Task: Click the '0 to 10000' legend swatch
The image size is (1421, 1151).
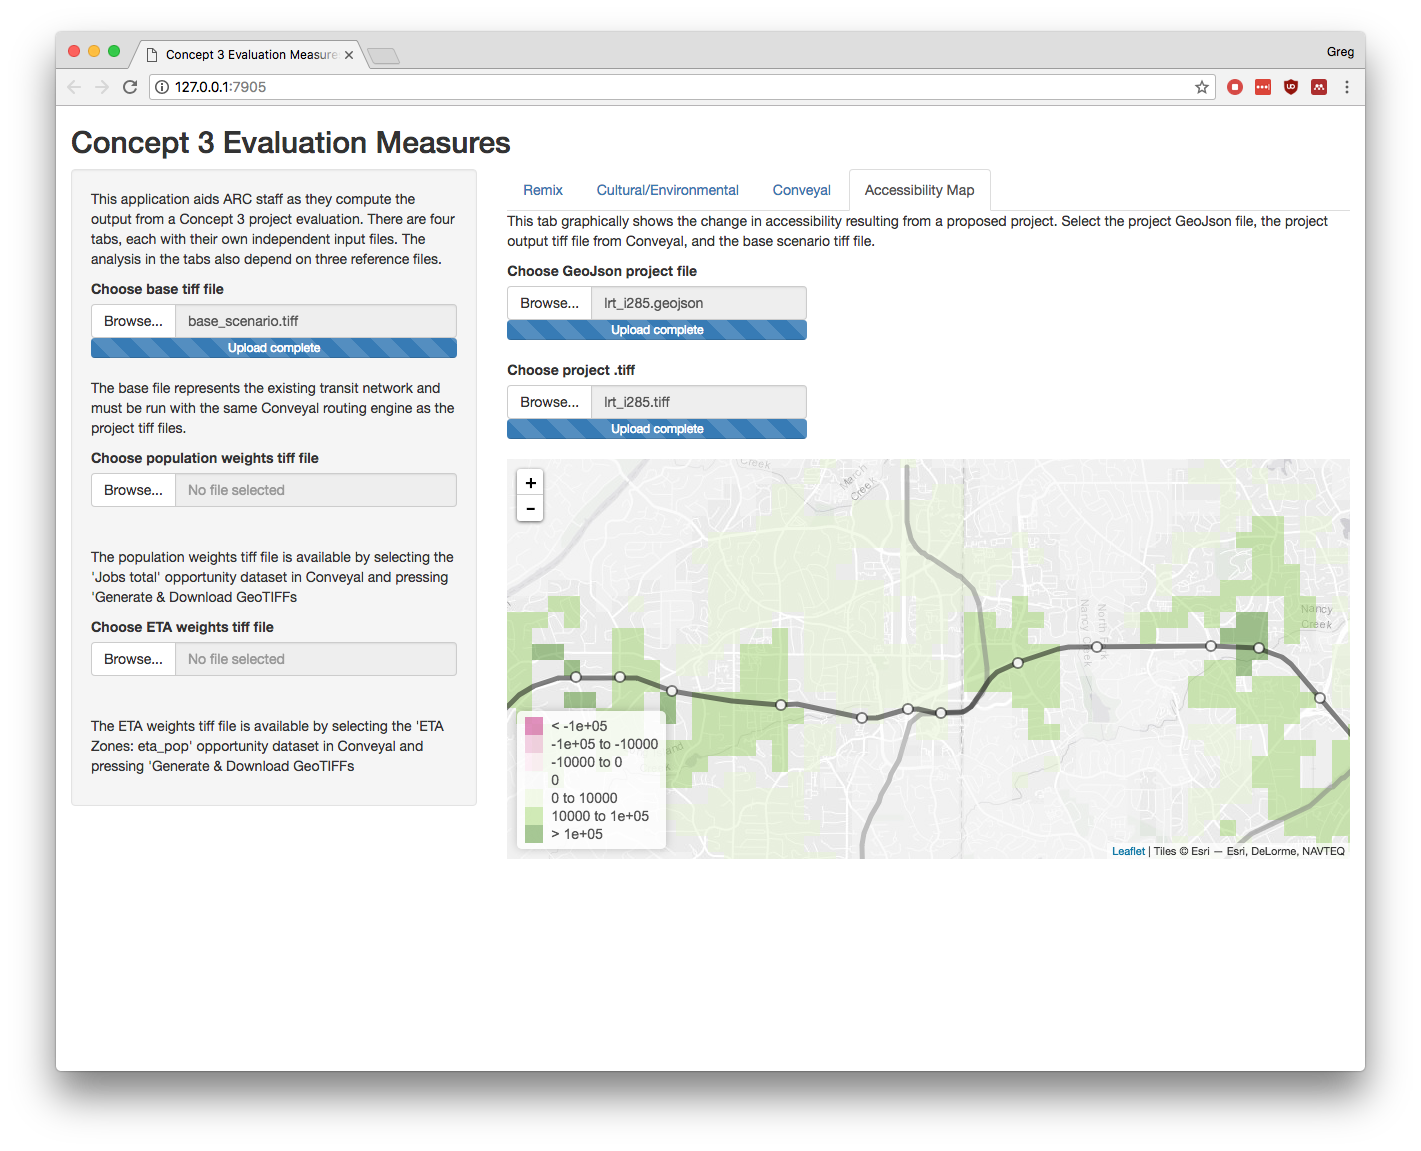Action: [534, 798]
